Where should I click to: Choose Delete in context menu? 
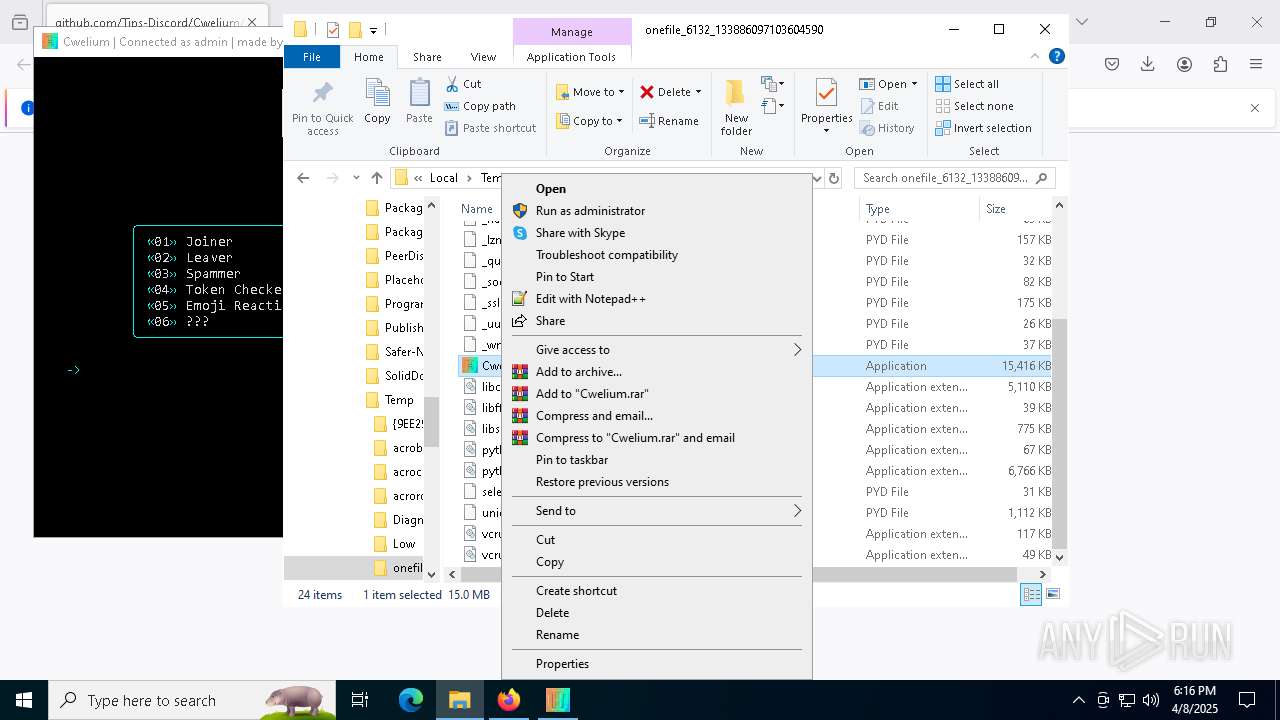656,613
